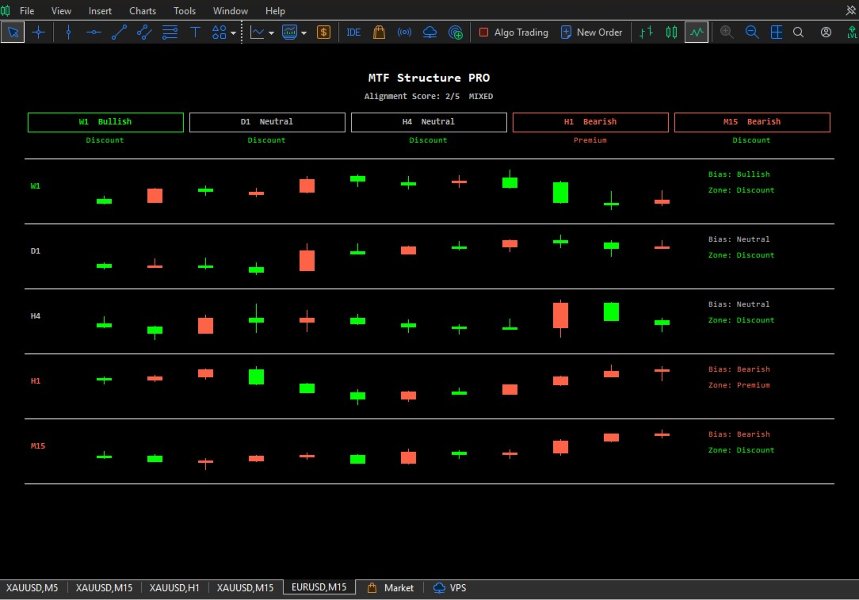The height and width of the screenshot is (600, 859).
Task: Switch chart to line chart mode
Action: tap(697, 32)
